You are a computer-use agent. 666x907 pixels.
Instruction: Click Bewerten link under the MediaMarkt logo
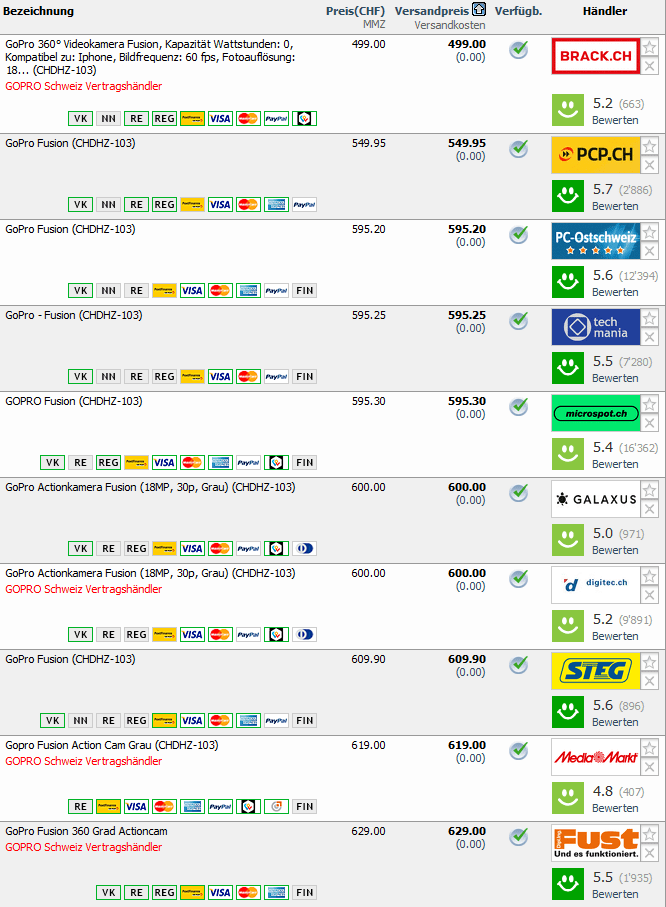point(615,808)
